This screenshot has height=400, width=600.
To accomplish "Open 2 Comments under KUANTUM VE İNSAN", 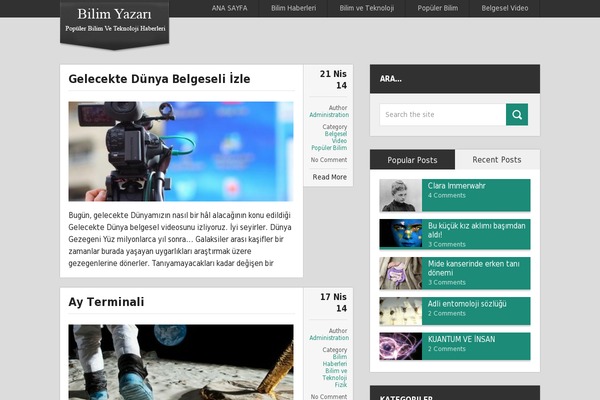I will 447,349.
